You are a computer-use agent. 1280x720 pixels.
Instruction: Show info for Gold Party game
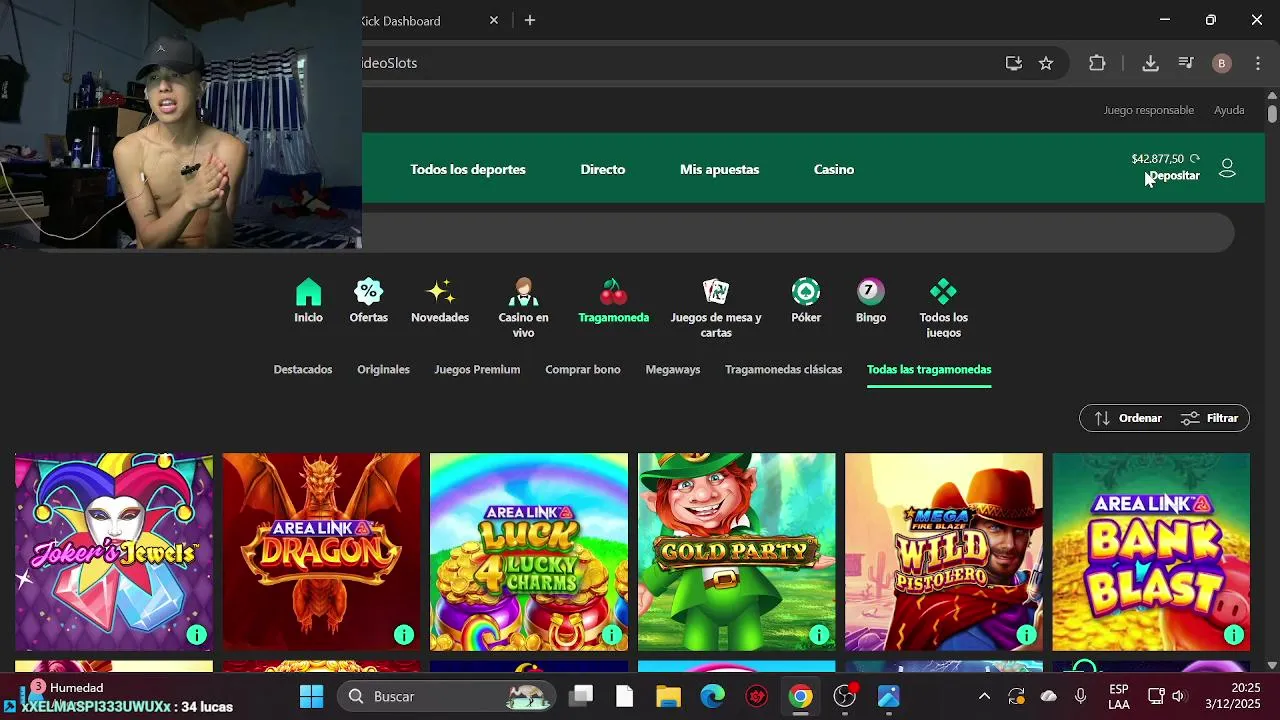pyautogui.click(x=819, y=634)
